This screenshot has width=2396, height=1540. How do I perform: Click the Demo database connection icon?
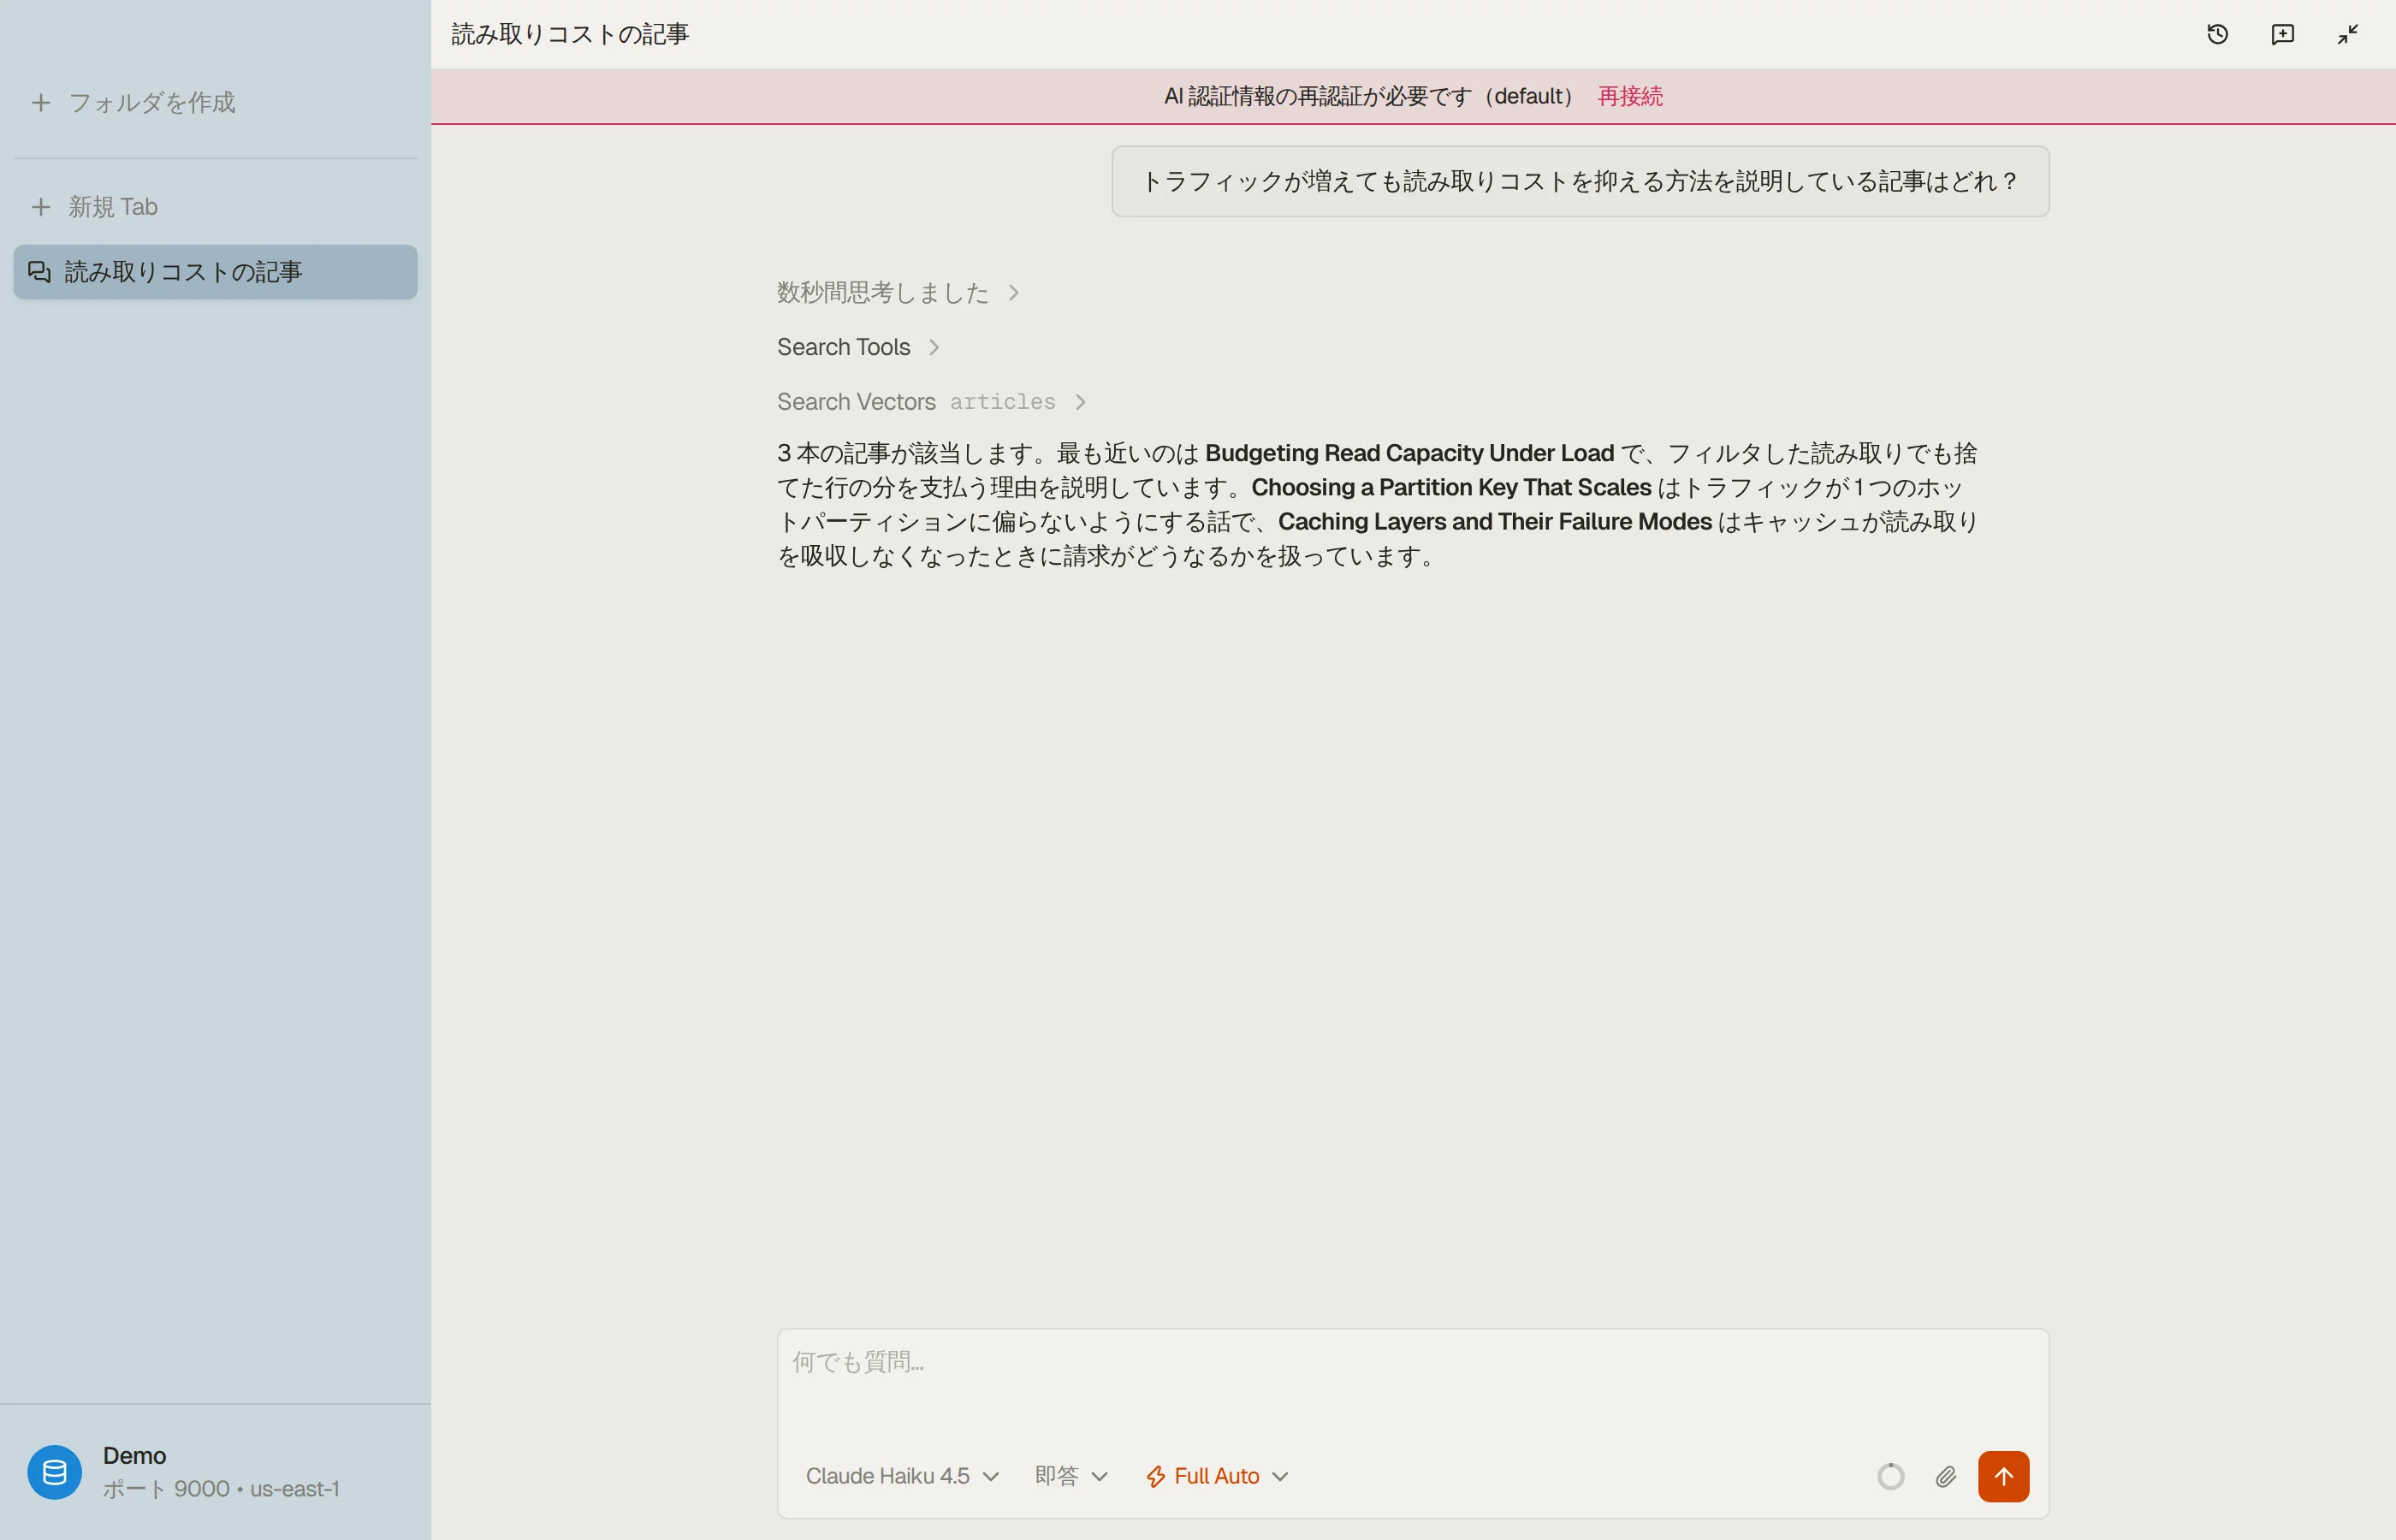[54, 1472]
